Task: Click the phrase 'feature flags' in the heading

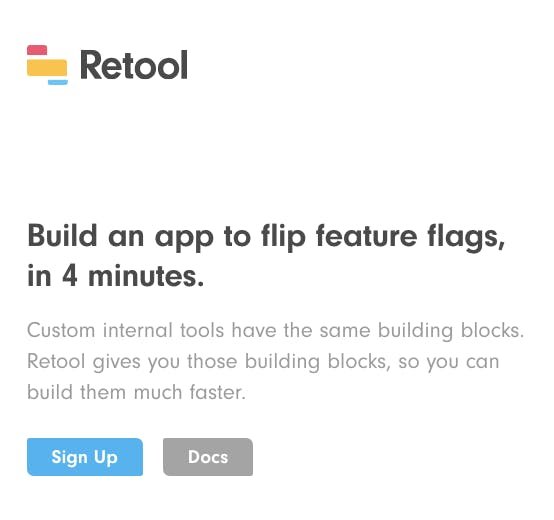Action: 410,237
